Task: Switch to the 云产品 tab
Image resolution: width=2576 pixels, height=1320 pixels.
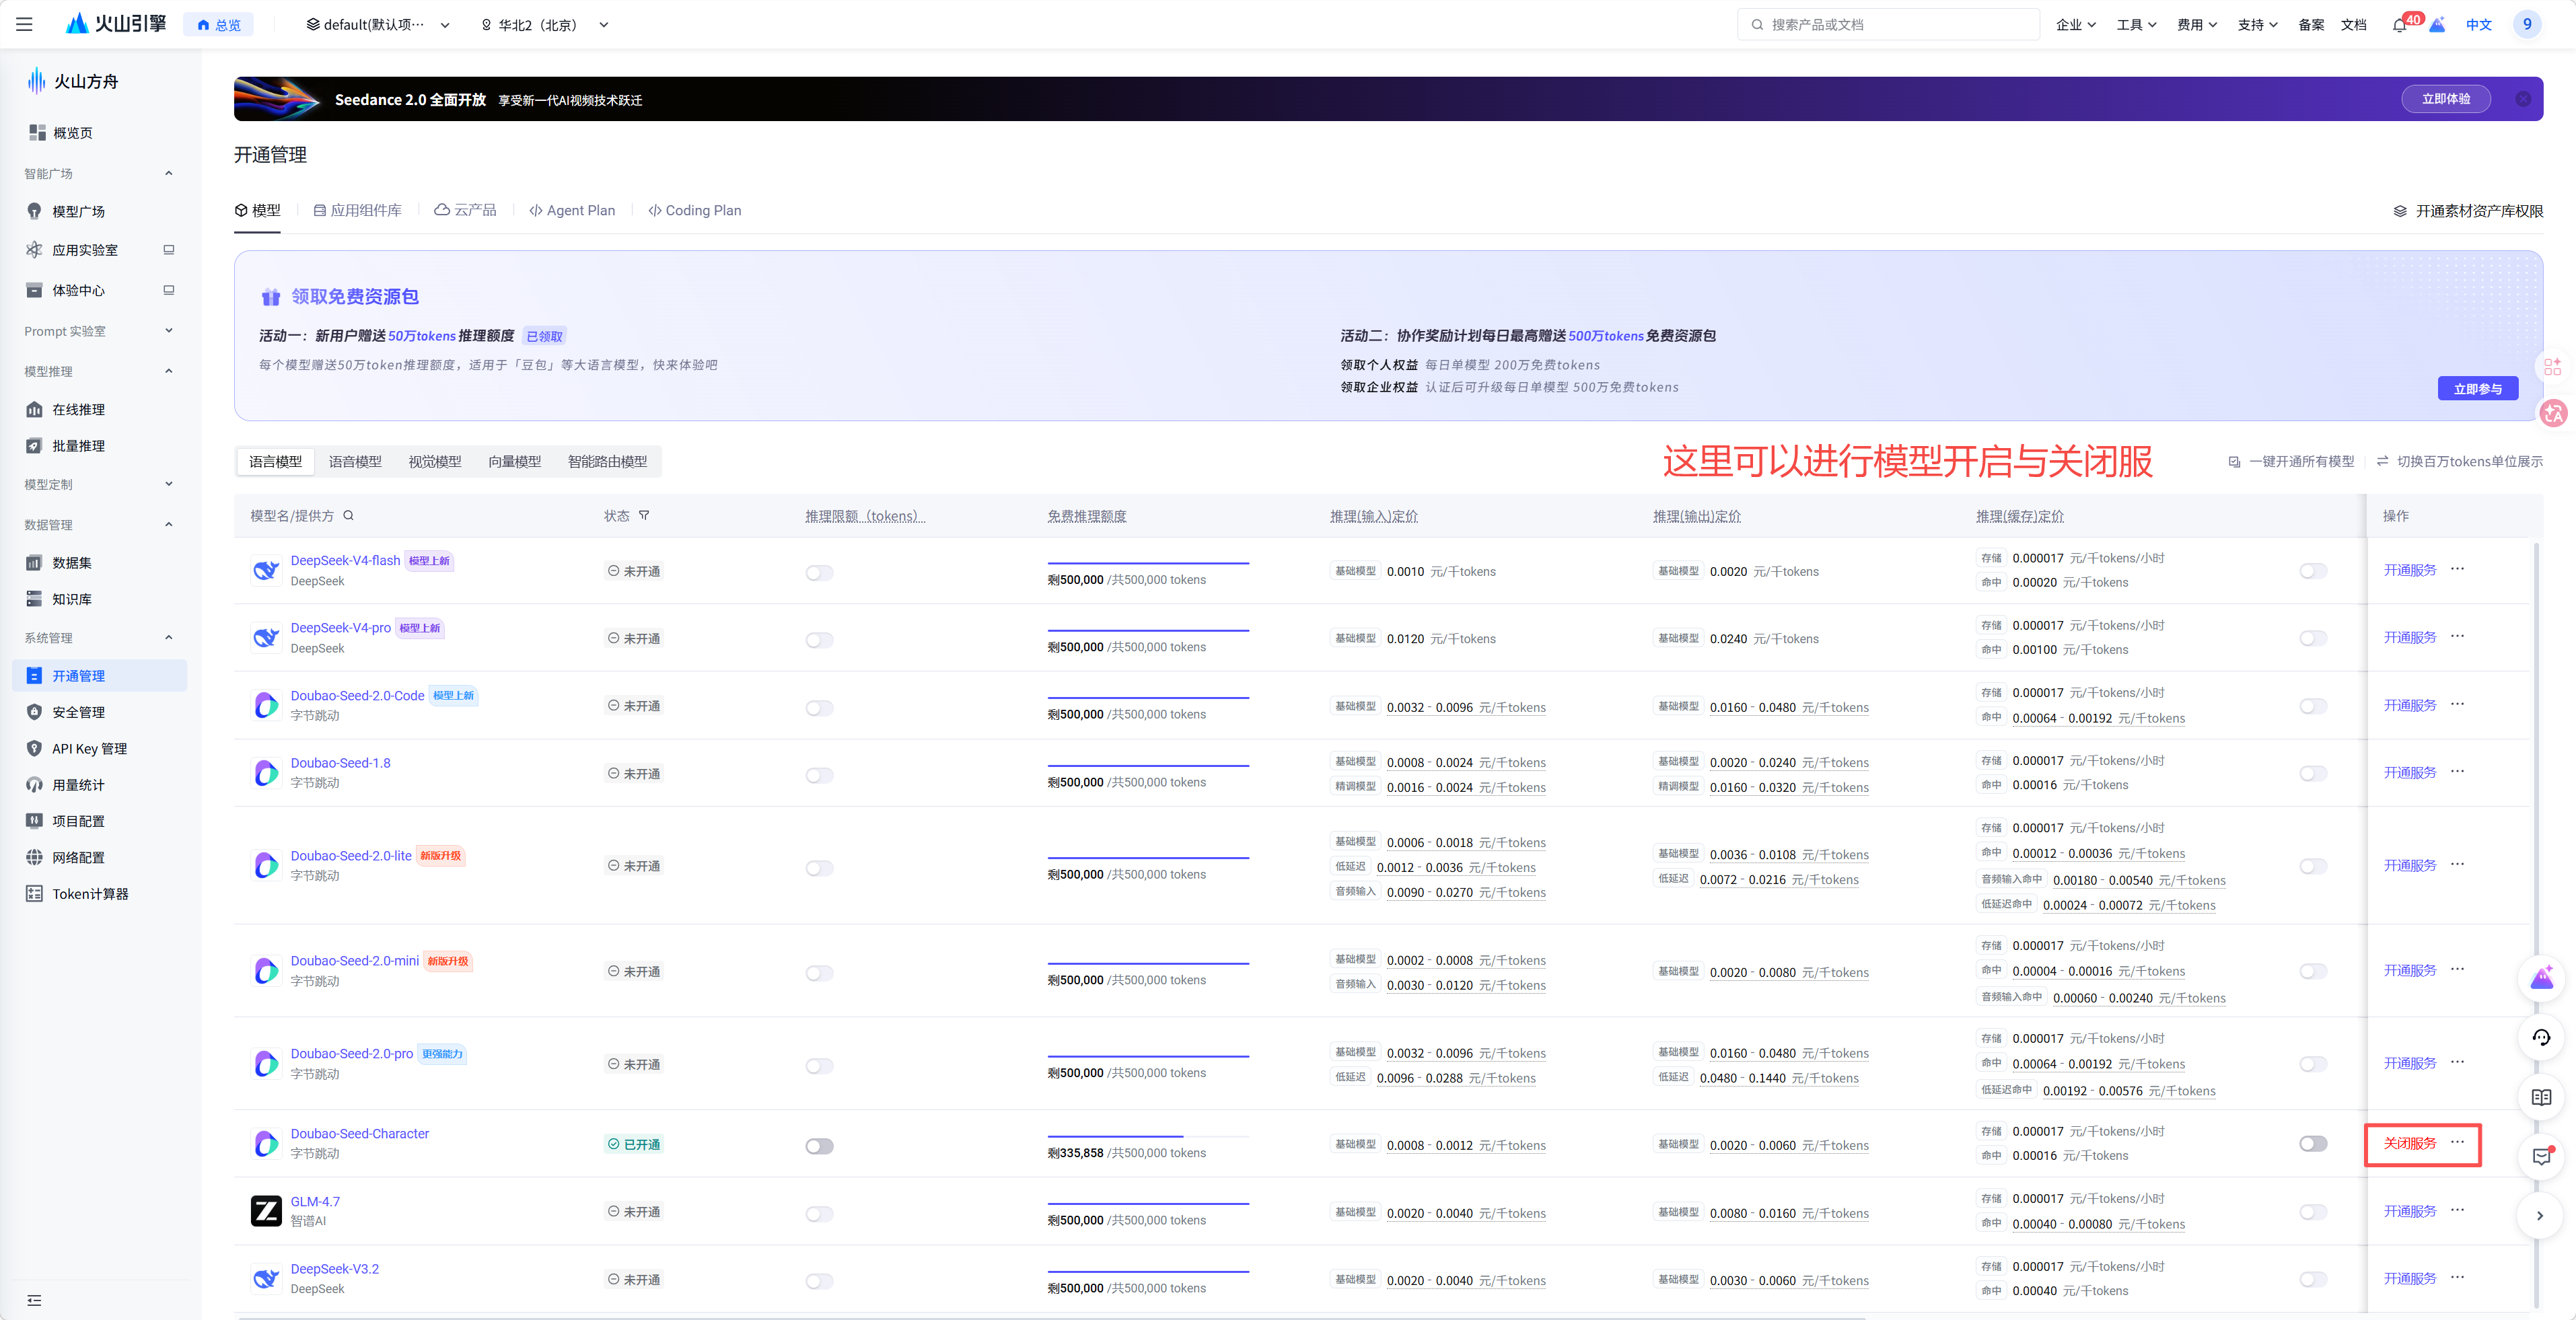Action: [465, 210]
